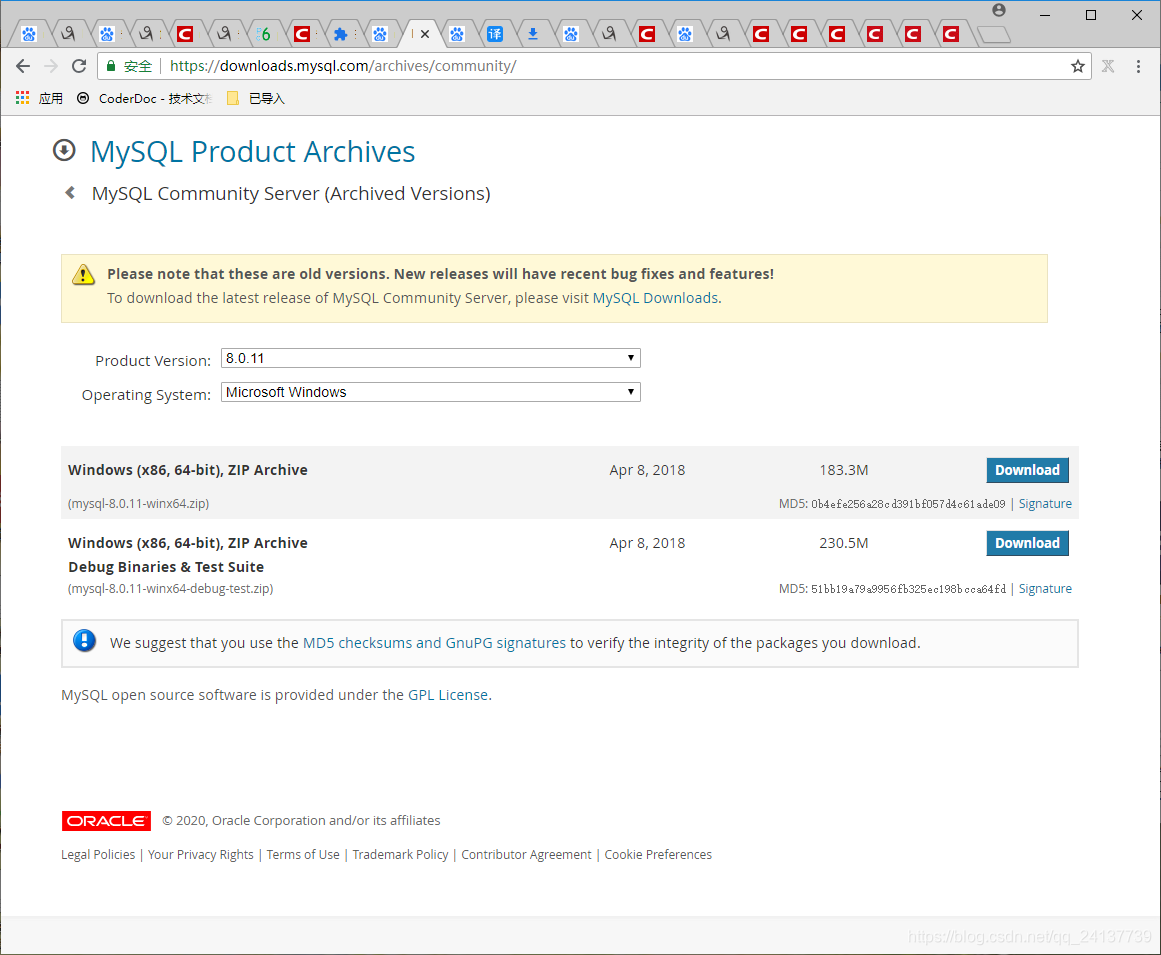The width and height of the screenshot is (1161, 955).
Task: Click the MySQL Product Archives heading
Action: point(252,152)
